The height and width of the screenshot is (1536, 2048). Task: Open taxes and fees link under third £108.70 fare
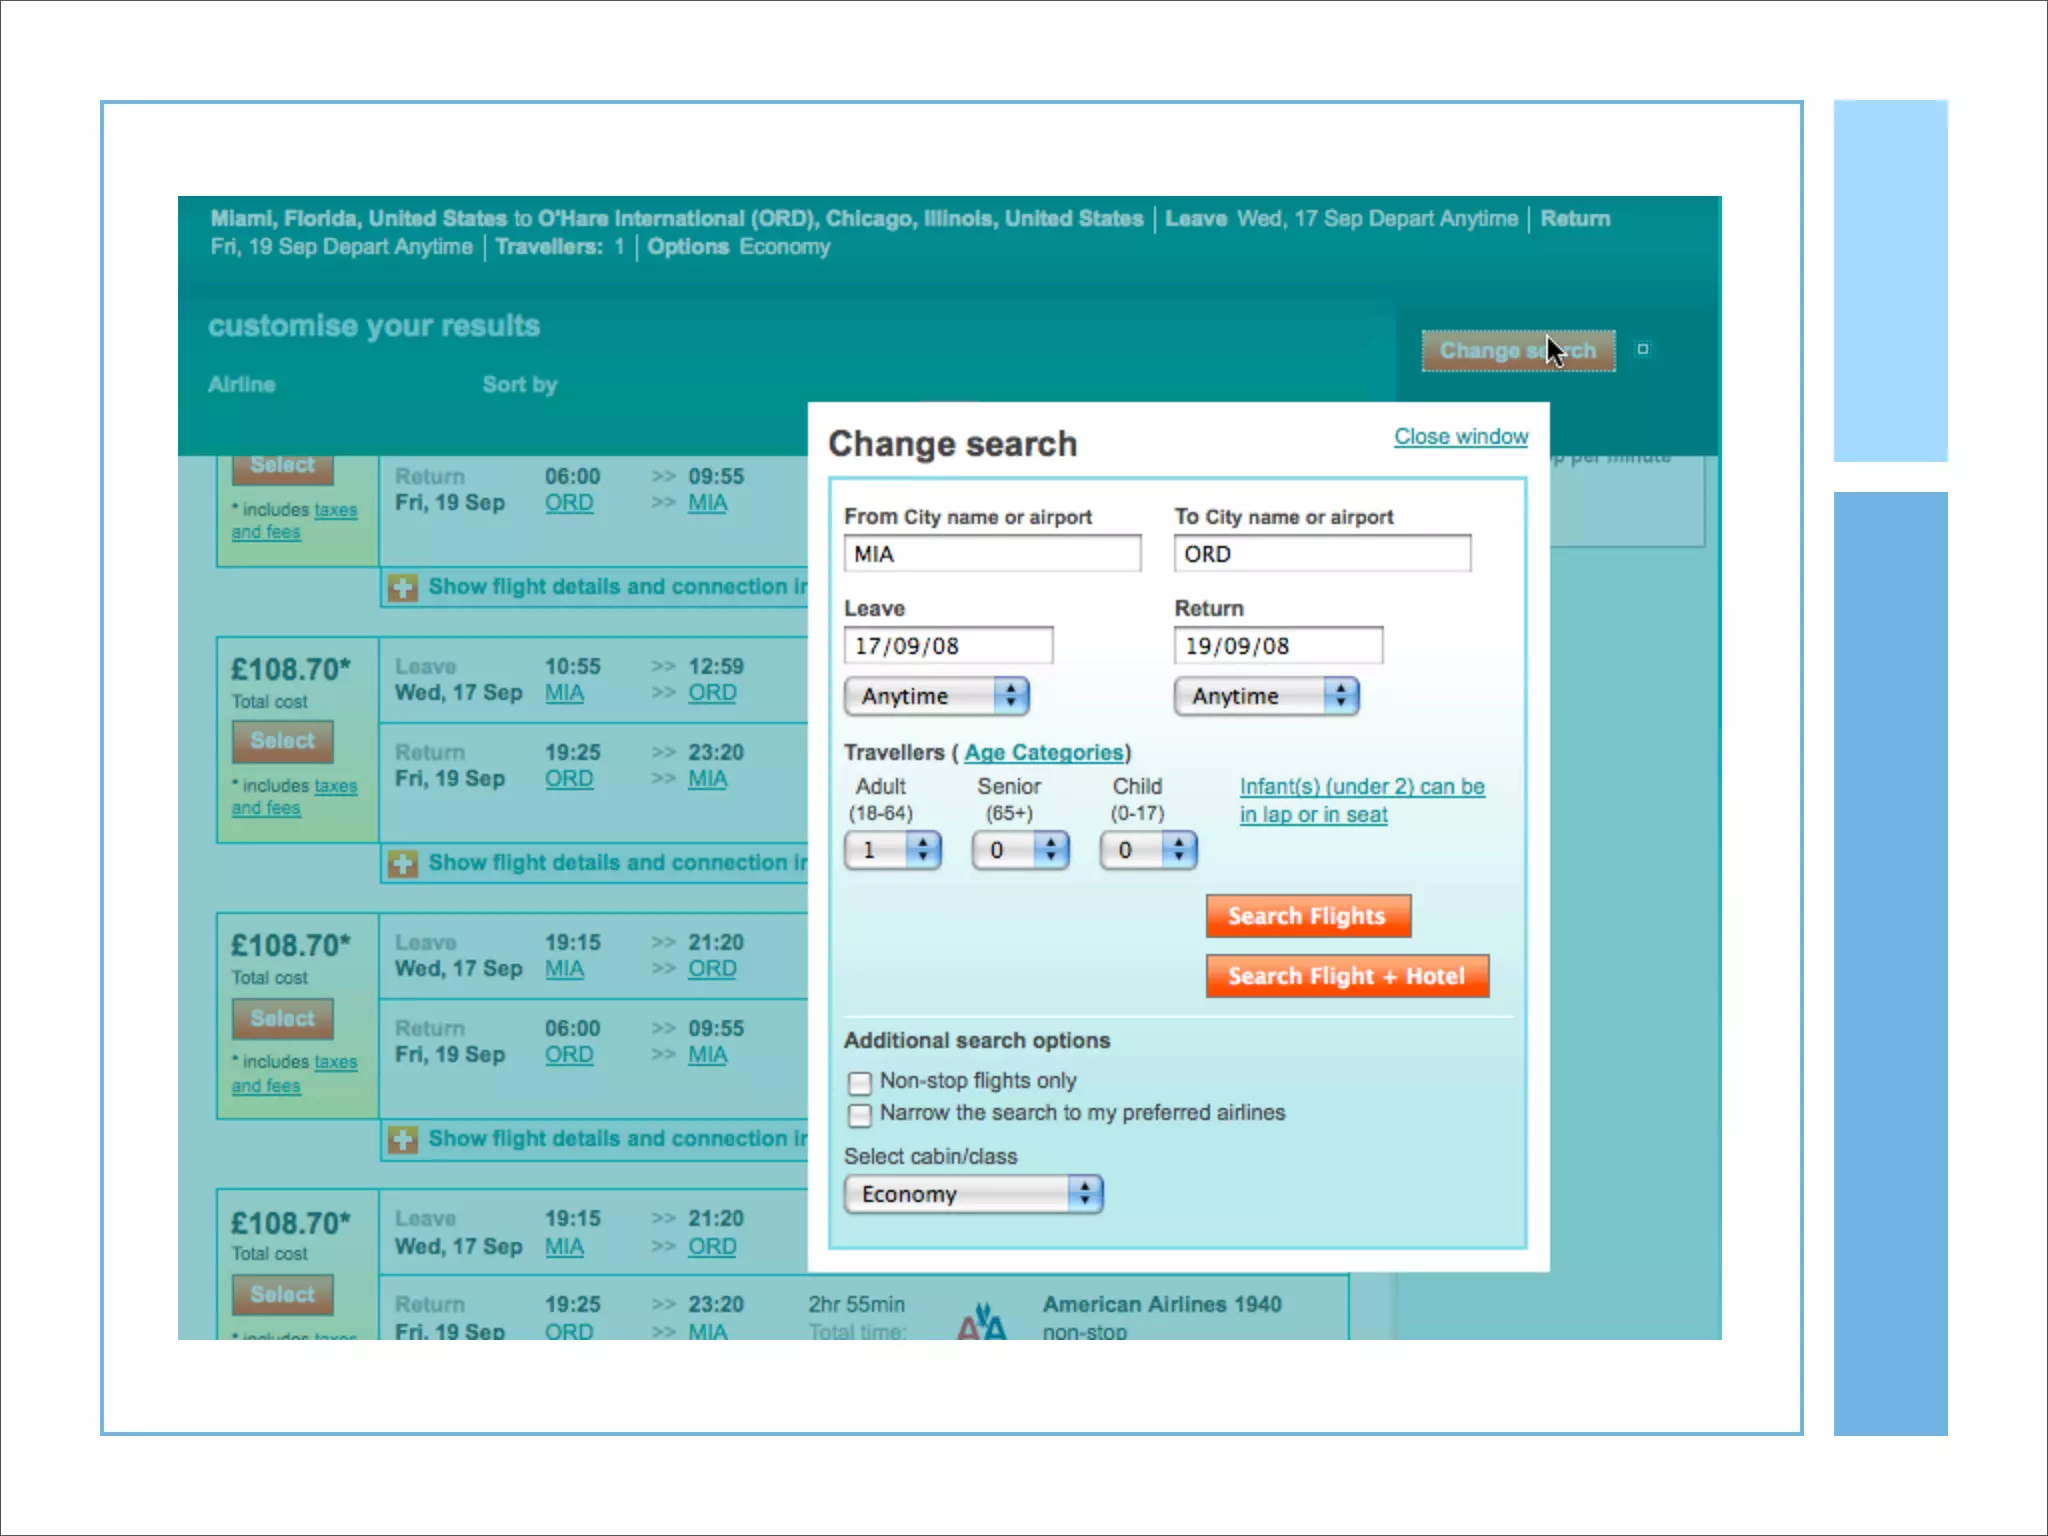pyautogui.click(x=294, y=1074)
